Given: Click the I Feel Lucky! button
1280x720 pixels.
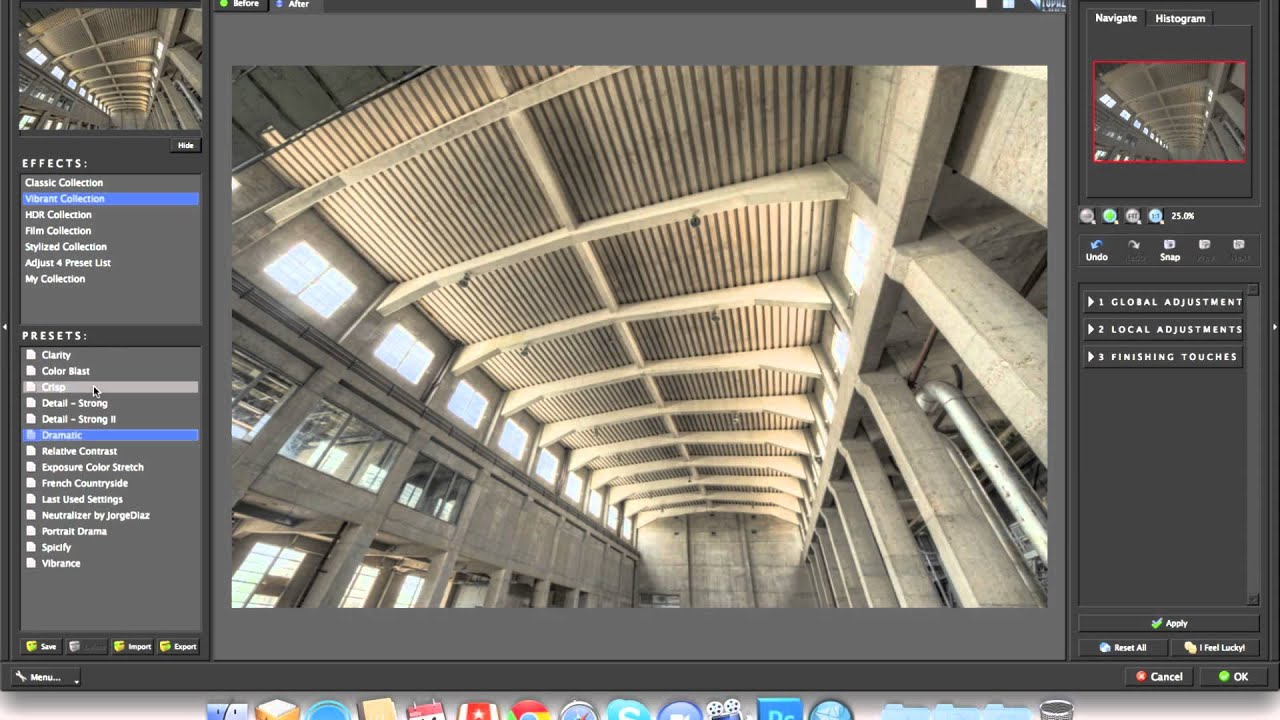Looking at the screenshot, I should click(x=1214, y=647).
